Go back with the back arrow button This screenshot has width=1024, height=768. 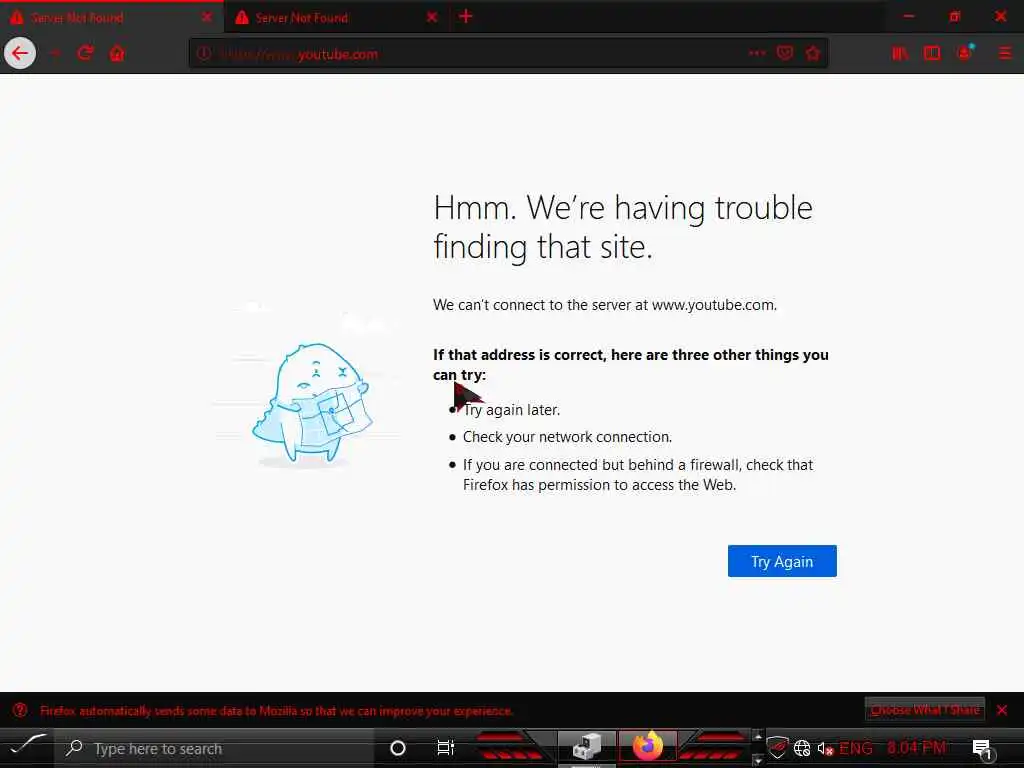(20, 53)
